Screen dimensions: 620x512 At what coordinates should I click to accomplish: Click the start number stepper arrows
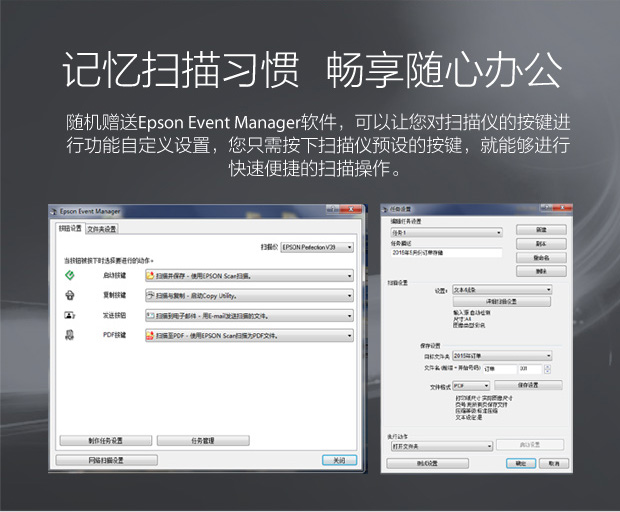pyautogui.click(x=547, y=369)
